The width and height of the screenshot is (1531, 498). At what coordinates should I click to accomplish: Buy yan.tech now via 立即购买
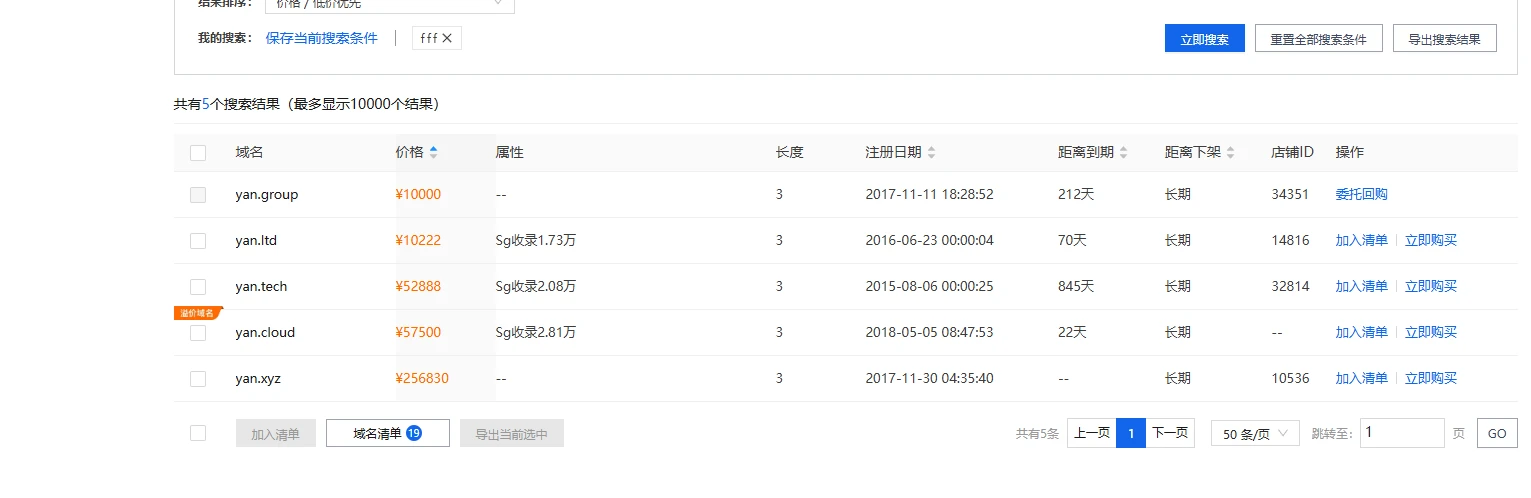point(1431,287)
